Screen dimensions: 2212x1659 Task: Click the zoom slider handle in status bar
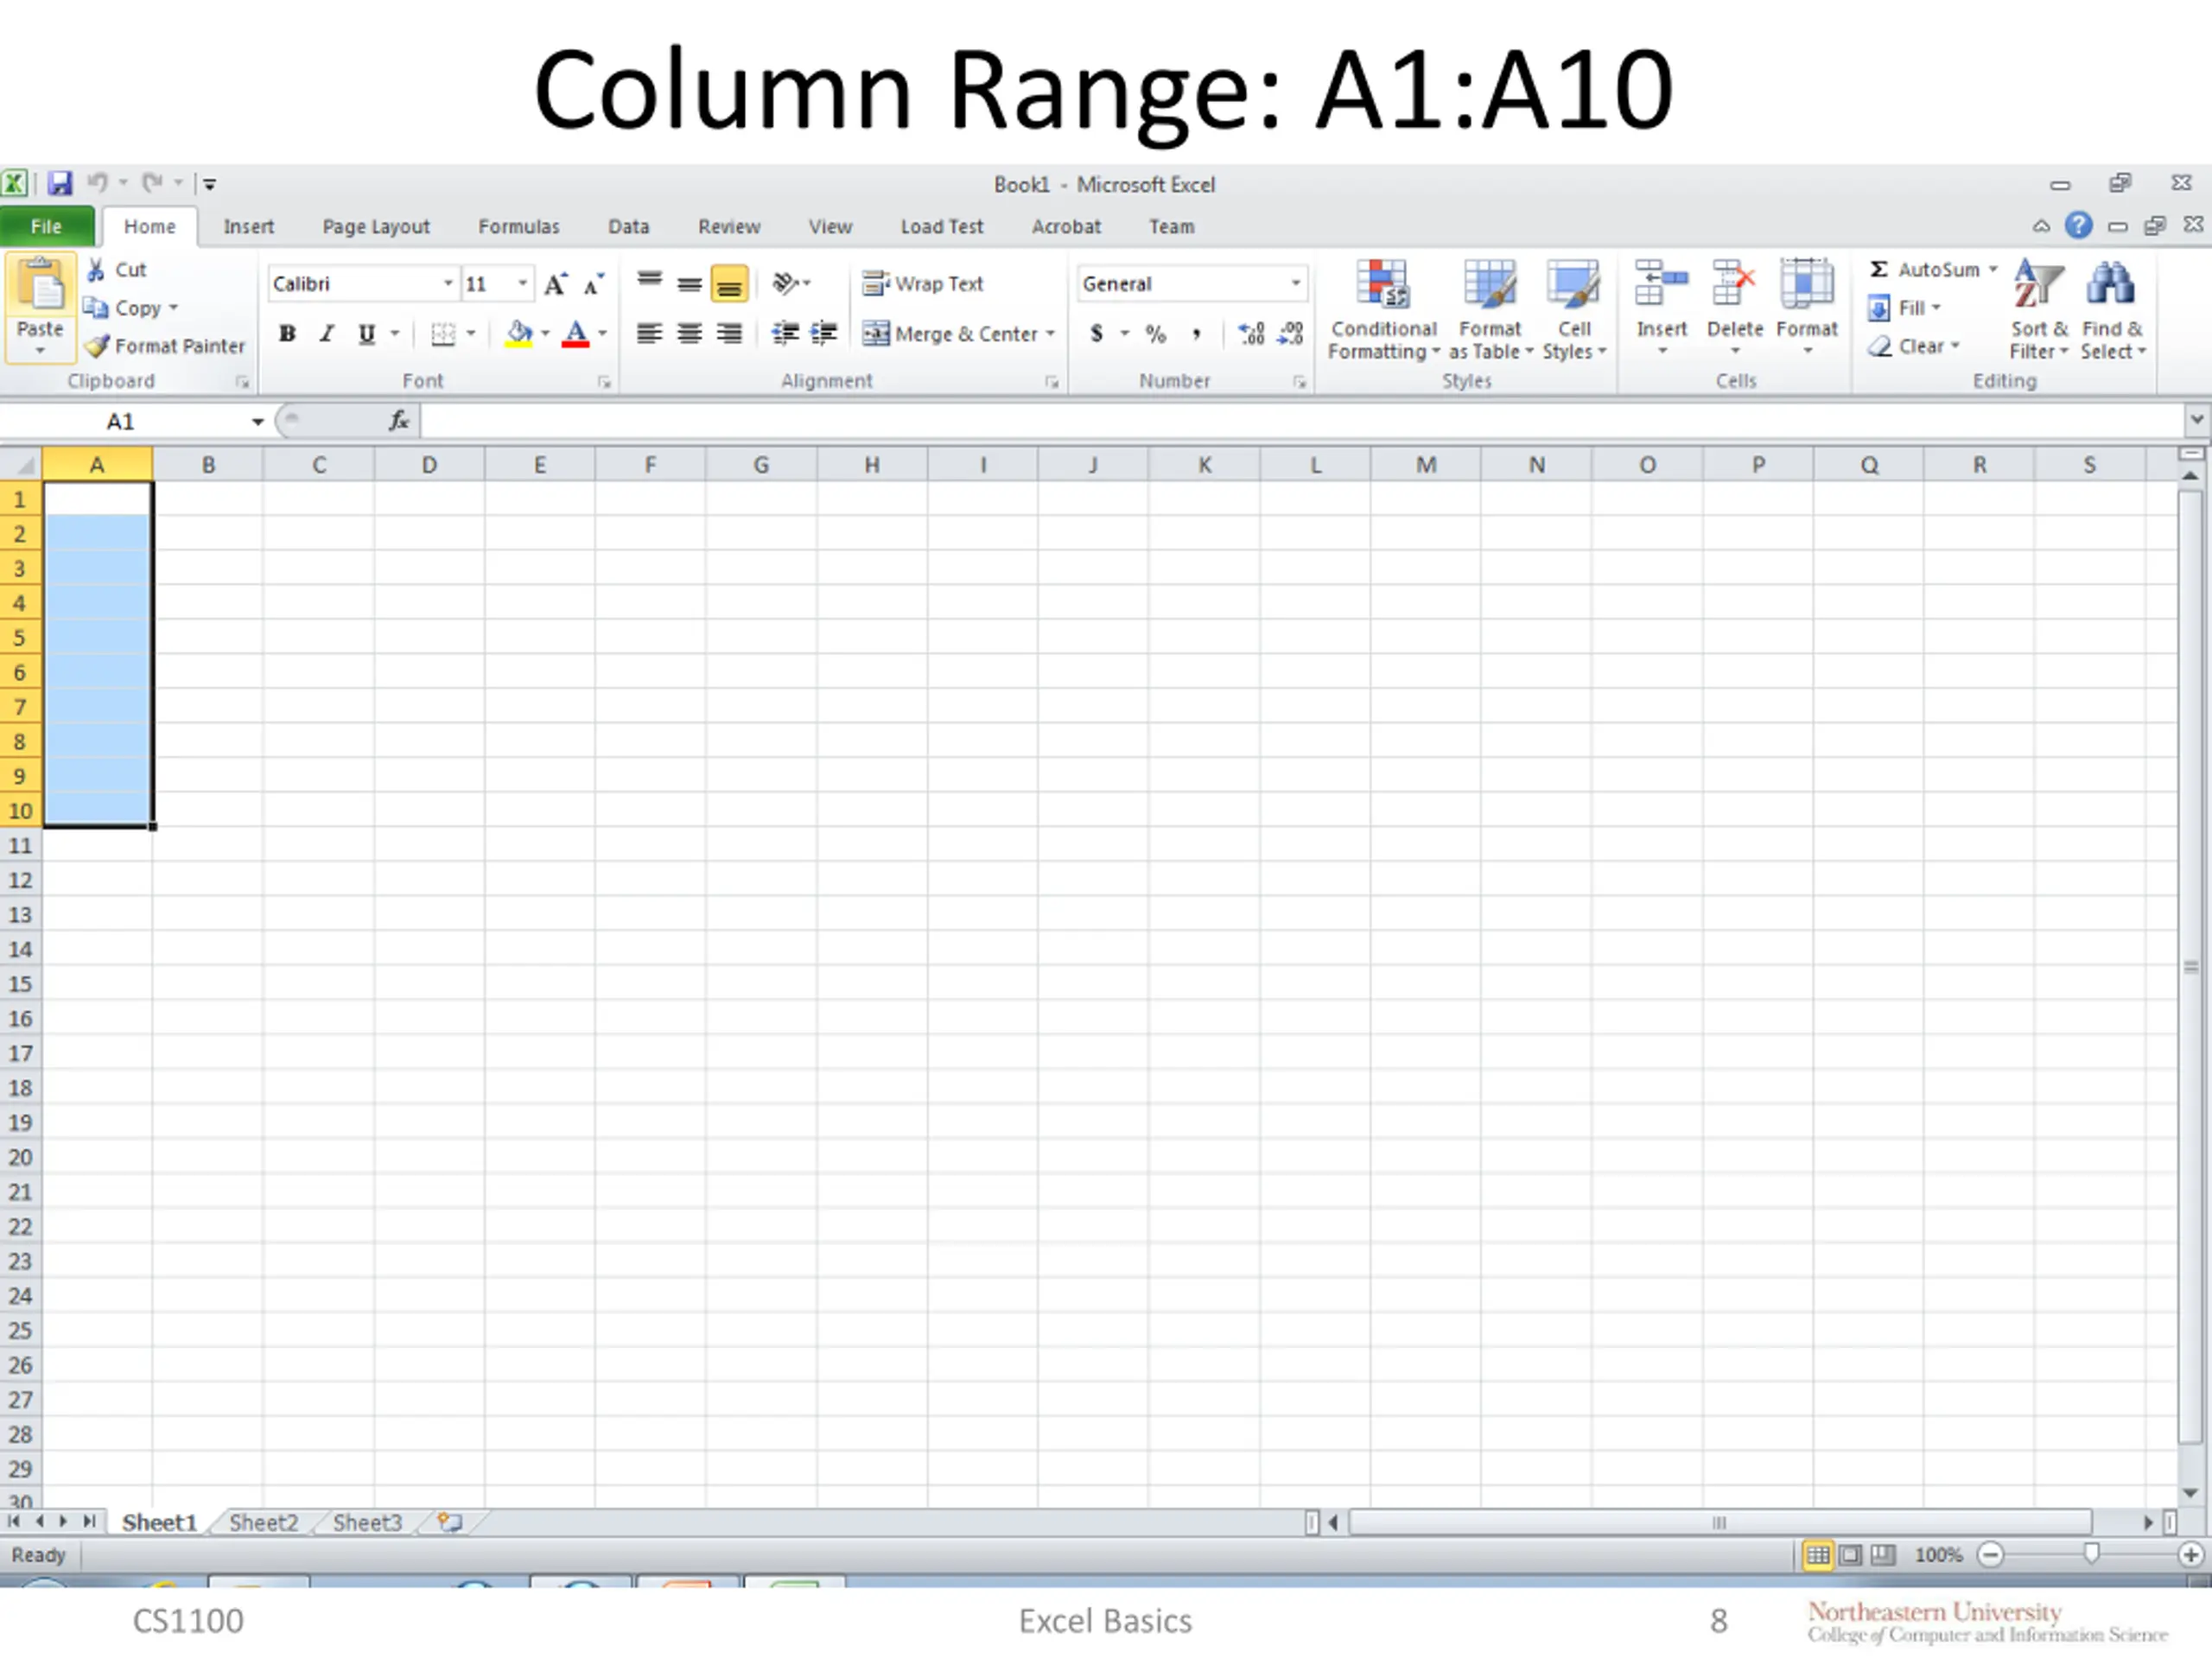(x=2090, y=1554)
